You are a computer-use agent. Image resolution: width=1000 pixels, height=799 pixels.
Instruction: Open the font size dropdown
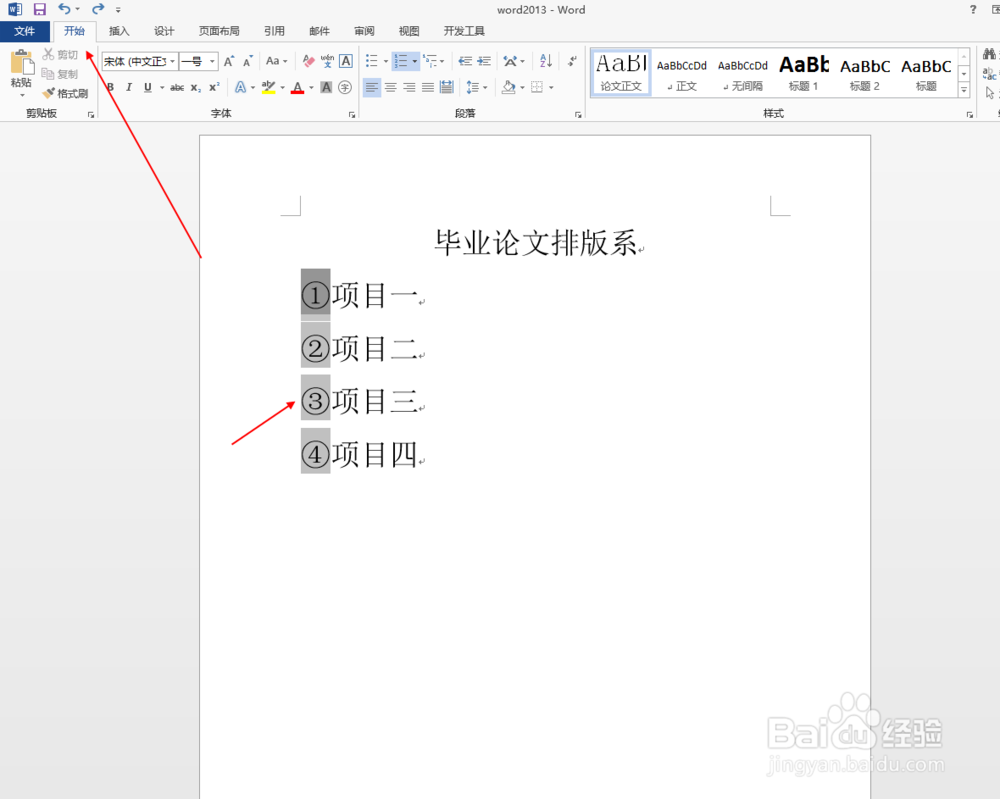211,61
